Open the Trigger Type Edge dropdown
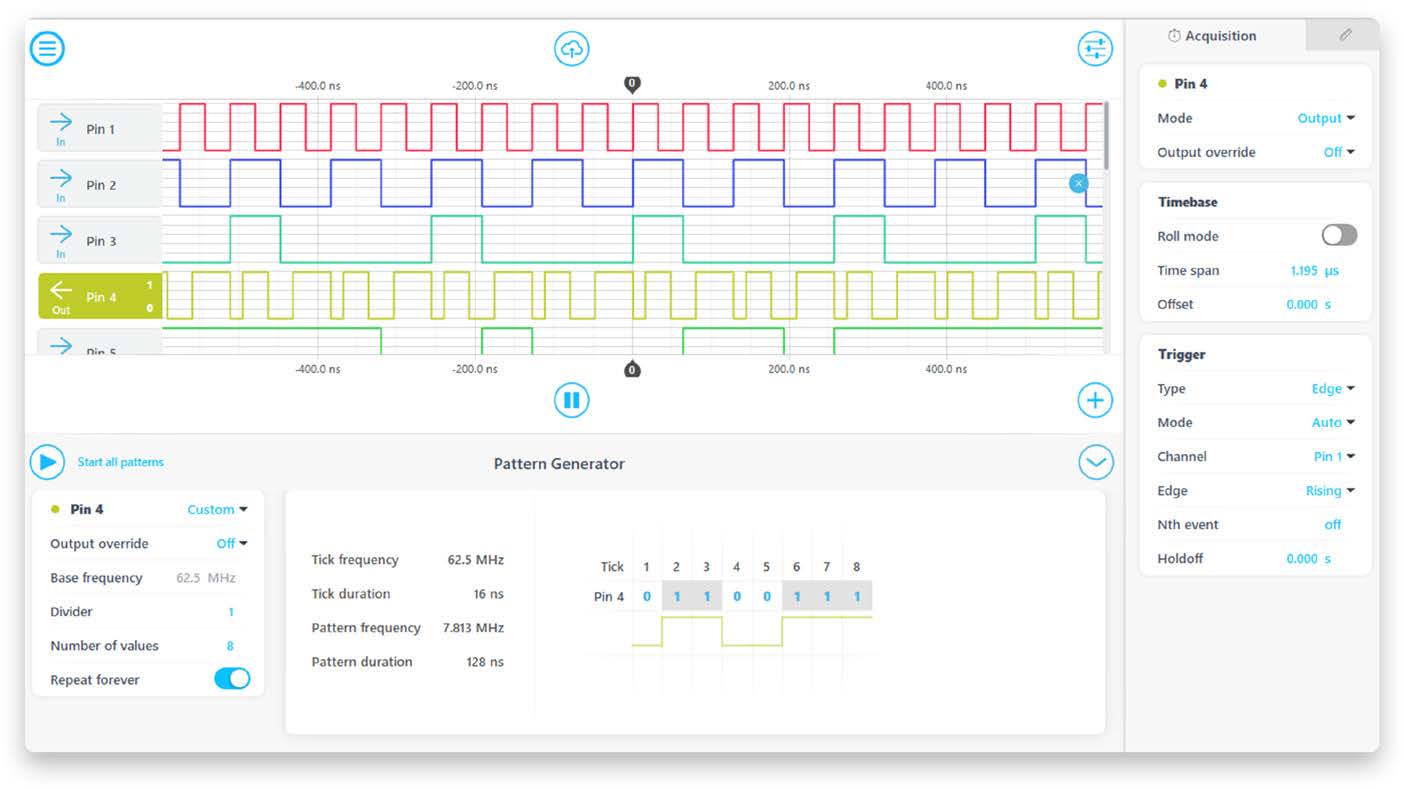 coord(1333,389)
